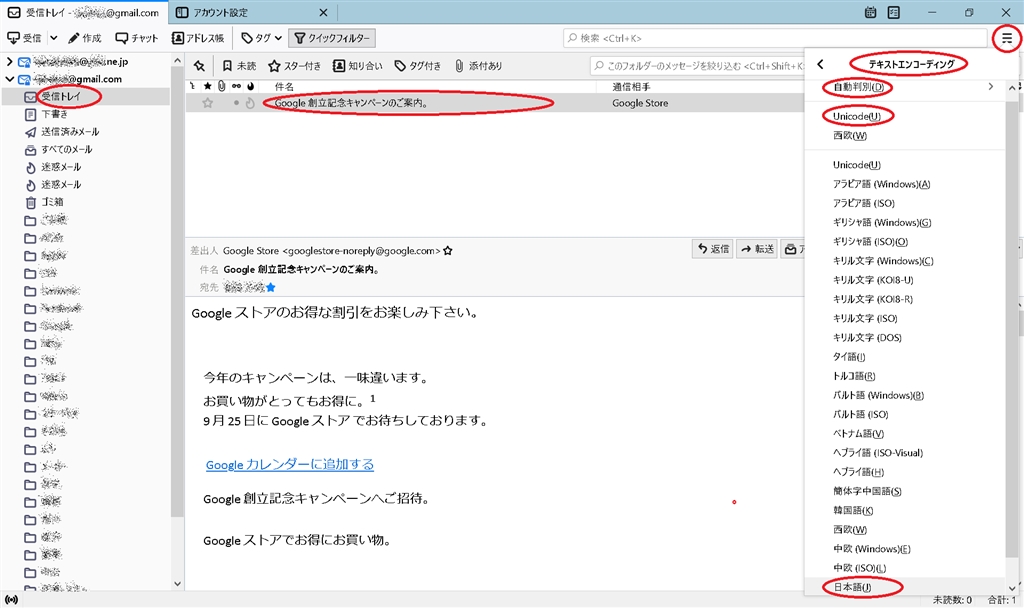Collapse the gmail.com account tree
This screenshot has width=1024, height=608.
(9, 79)
